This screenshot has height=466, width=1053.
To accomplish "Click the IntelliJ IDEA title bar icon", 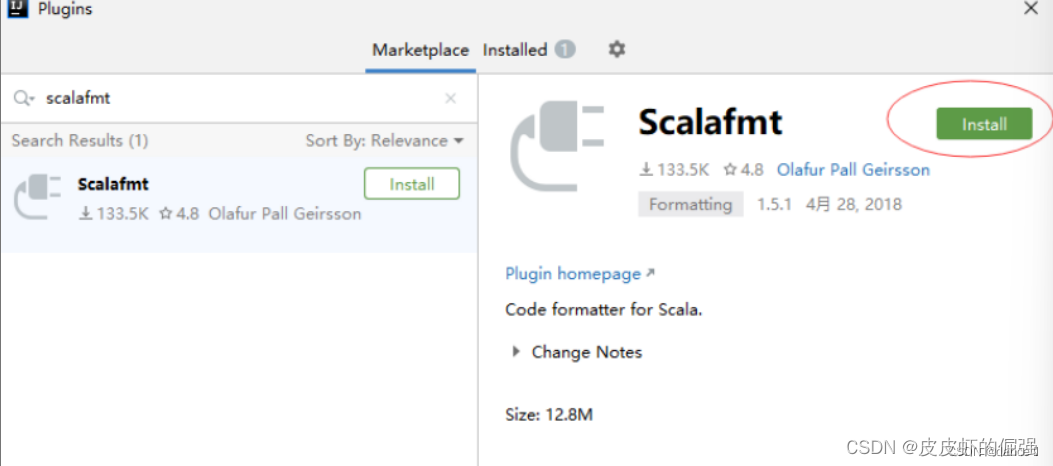I will [17, 9].
